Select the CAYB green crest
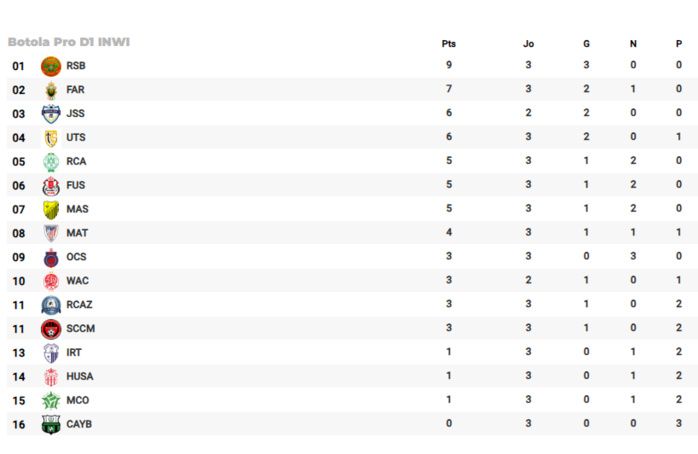 (51, 425)
